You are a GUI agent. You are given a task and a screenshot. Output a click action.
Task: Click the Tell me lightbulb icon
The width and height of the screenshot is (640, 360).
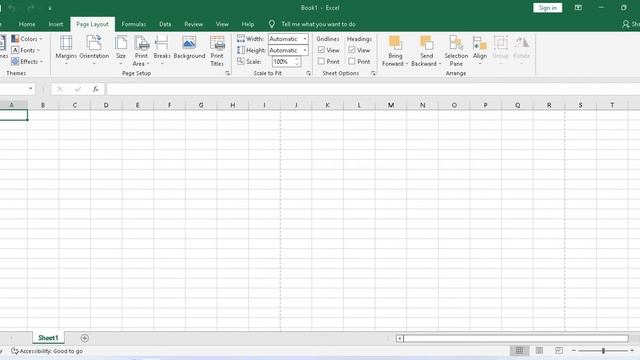click(x=272, y=24)
